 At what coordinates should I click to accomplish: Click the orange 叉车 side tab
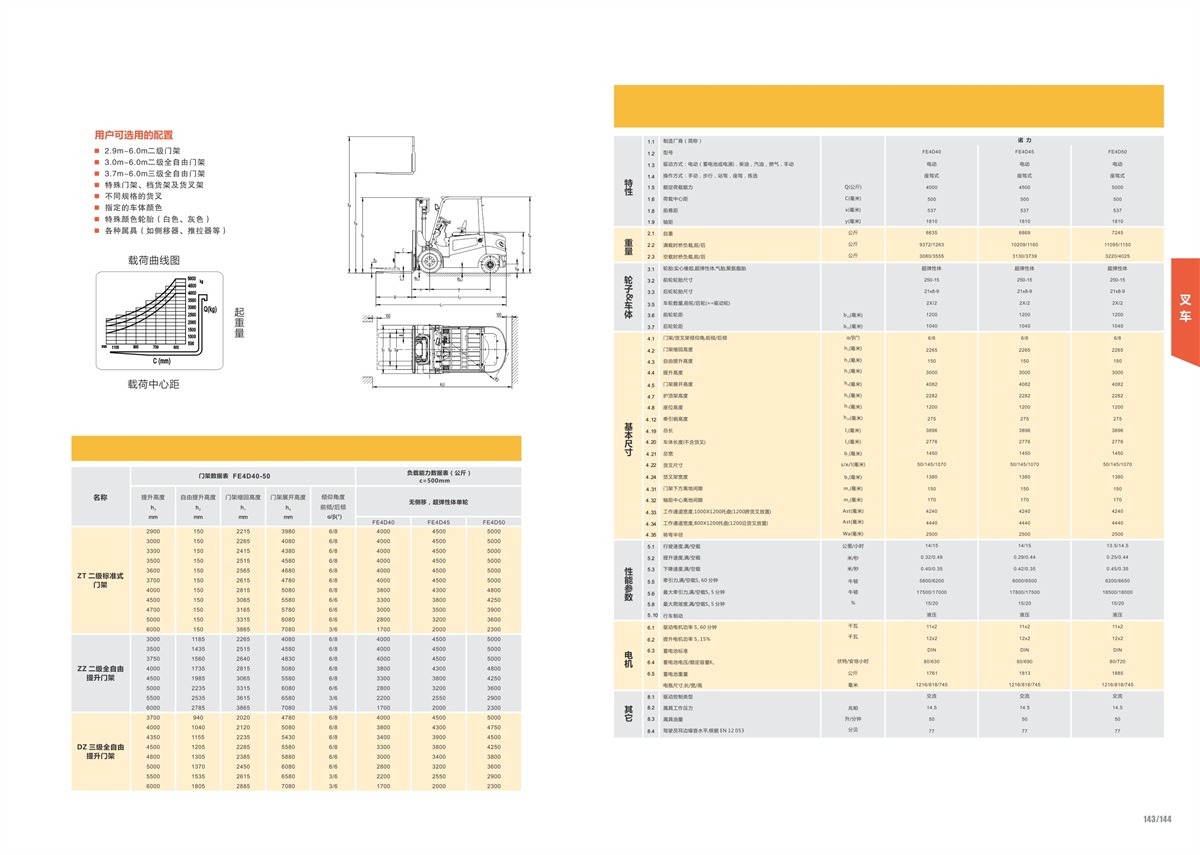pyautogui.click(x=1185, y=313)
